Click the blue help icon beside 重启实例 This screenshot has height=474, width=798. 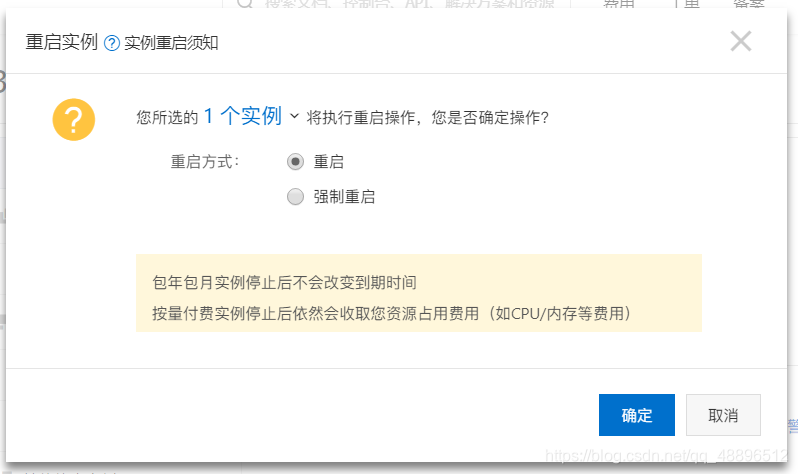click(x=112, y=43)
